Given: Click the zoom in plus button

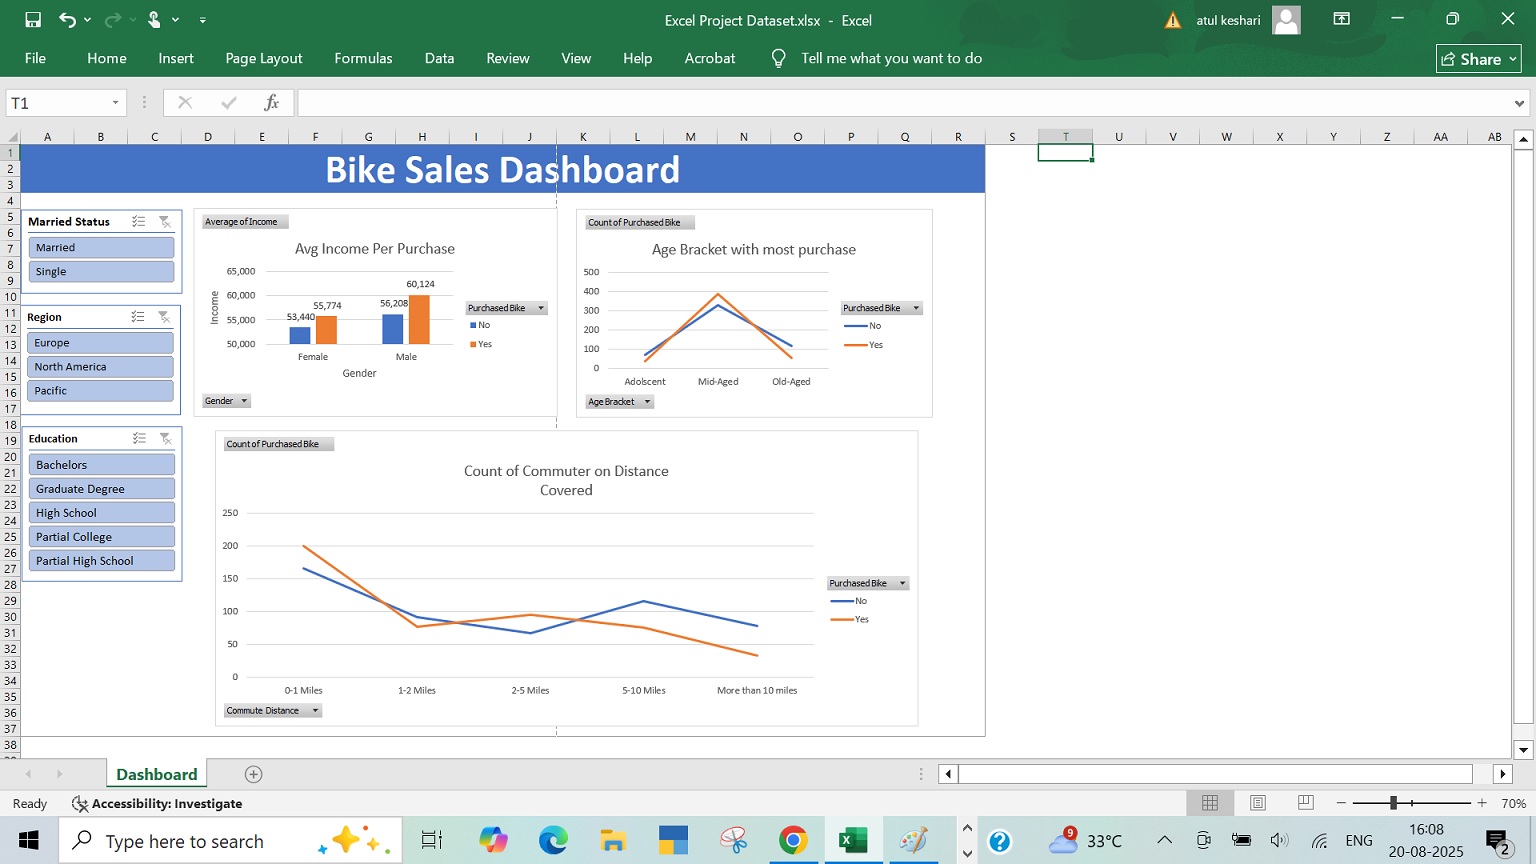Looking at the screenshot, I should pyautogui.click(x=1482, y=803).
